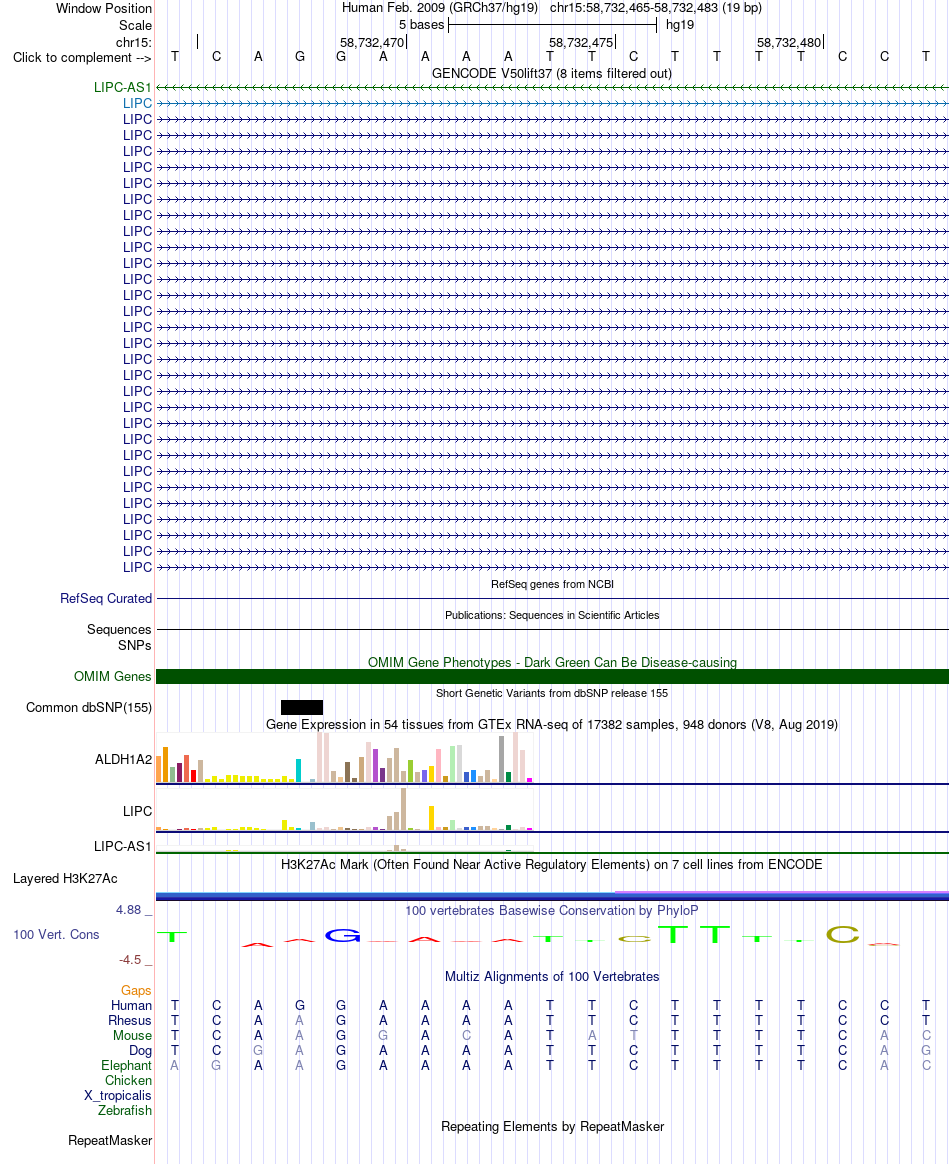Click the Layered H3K27Ac track label
Screen dimensions: 950x1164
(x=65, y=879)
